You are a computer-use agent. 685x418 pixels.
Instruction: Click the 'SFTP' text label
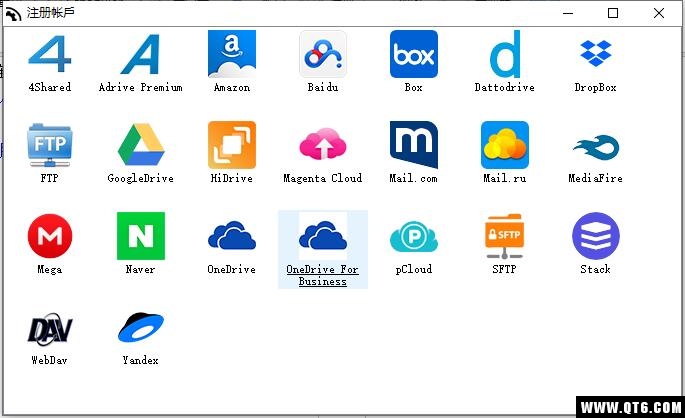(x=504, y=269)
